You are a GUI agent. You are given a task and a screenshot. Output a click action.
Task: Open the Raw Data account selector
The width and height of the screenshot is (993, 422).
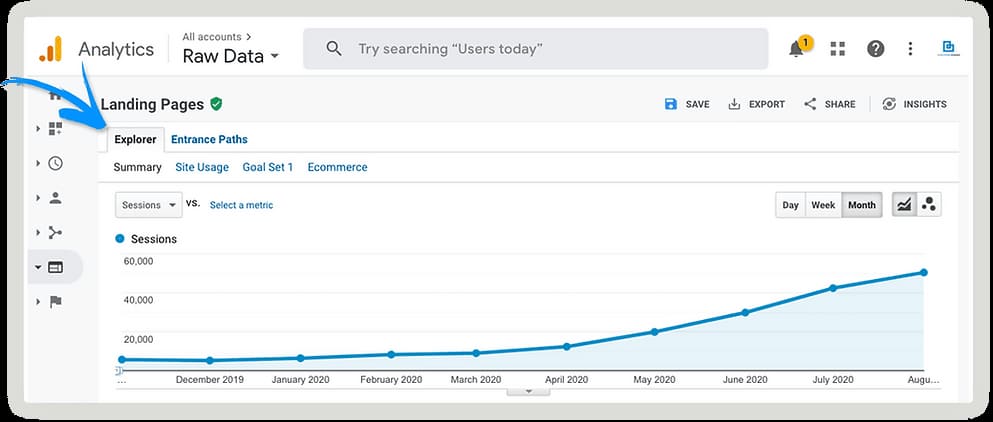(230, 56)
